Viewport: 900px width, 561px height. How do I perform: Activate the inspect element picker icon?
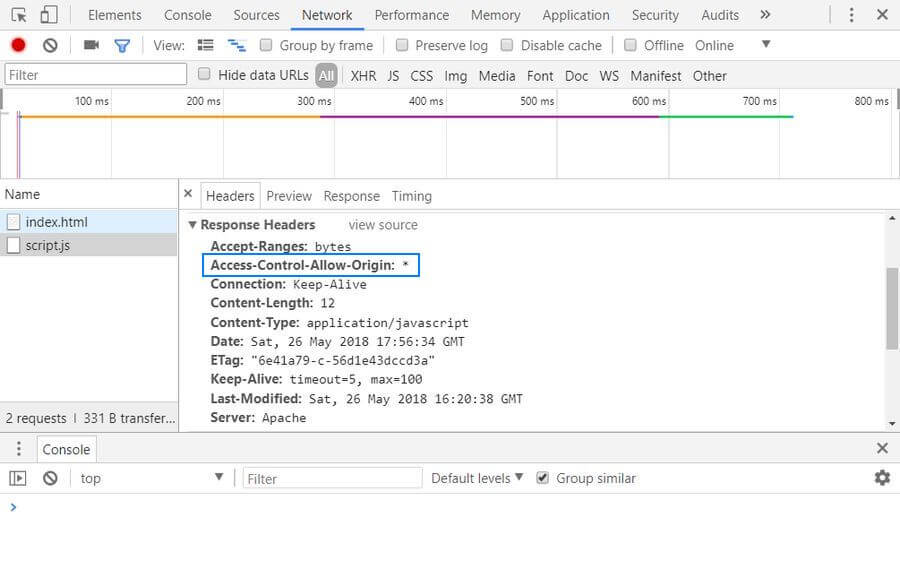coord(19,15)
